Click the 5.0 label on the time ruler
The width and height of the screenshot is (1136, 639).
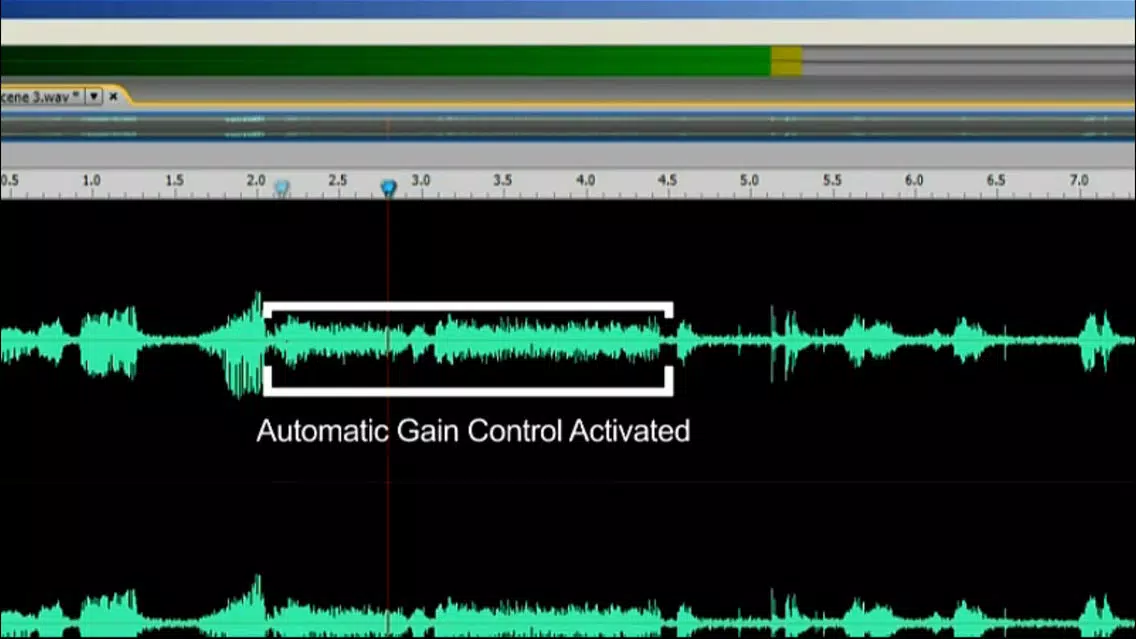[749, 180]
